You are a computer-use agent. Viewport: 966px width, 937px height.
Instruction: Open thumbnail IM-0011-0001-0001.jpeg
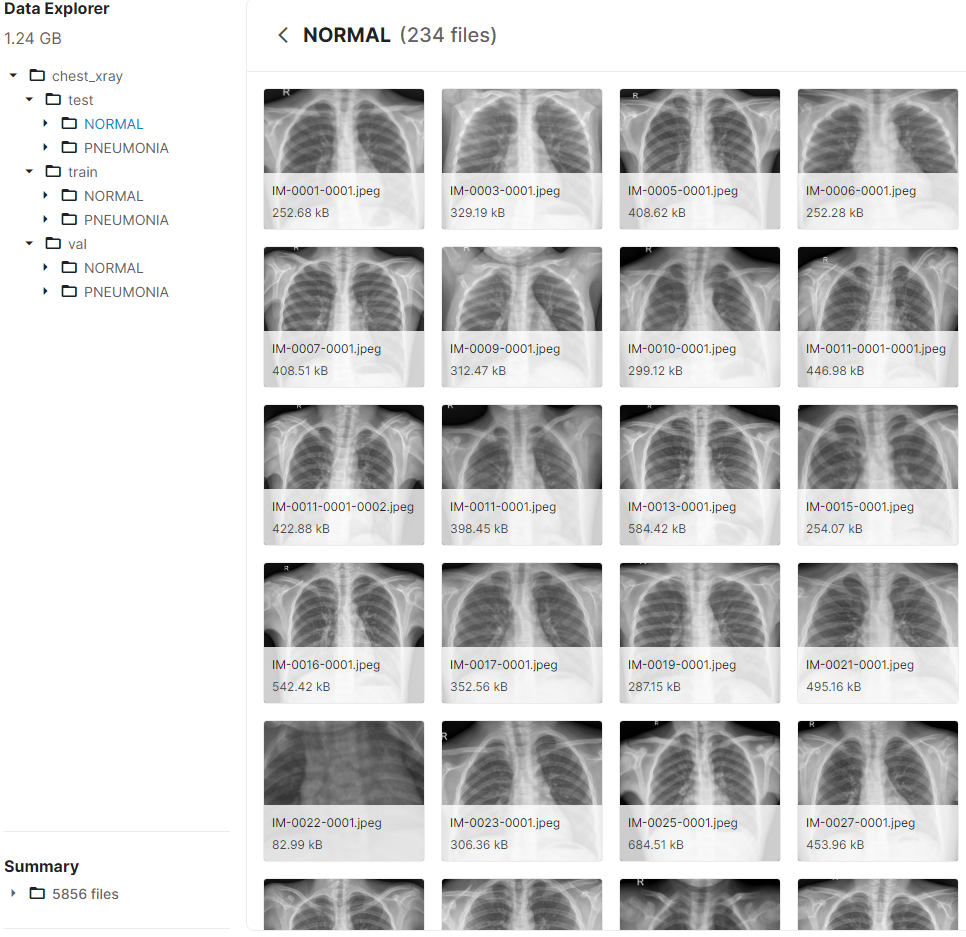[x=878, y=317]
